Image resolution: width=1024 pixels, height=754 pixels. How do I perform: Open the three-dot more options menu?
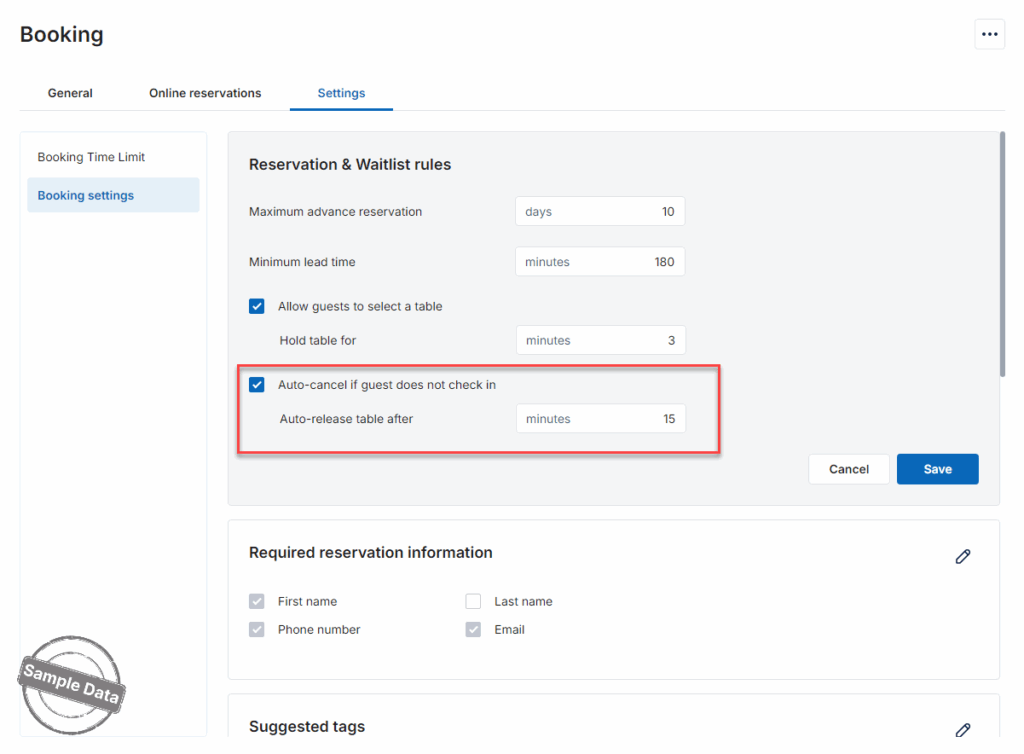[x=989, y=34]
